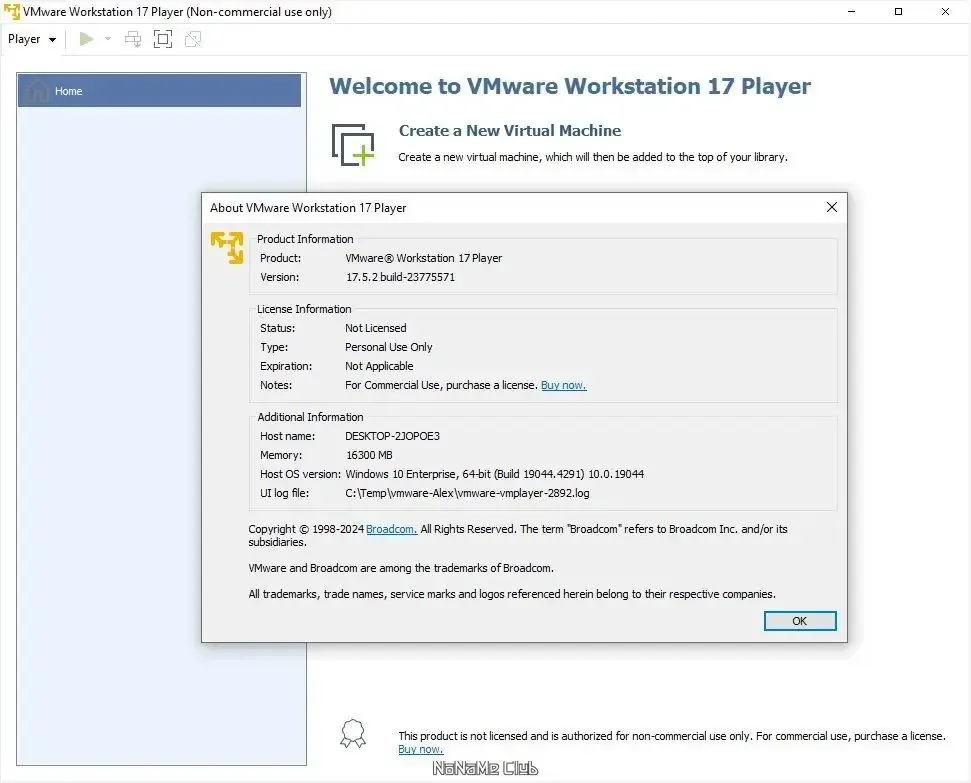
Task: Maximize the VMware Player main window
Action: coord(899,12)
